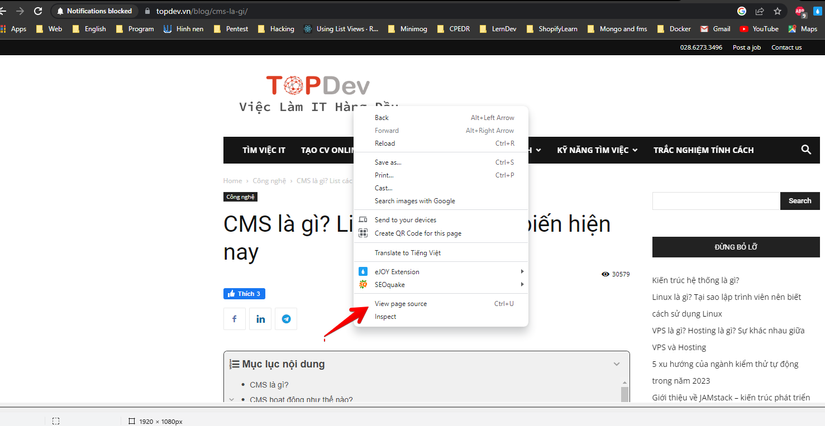
Task: Choose Print... from context menu
Action: pos(440,175)
